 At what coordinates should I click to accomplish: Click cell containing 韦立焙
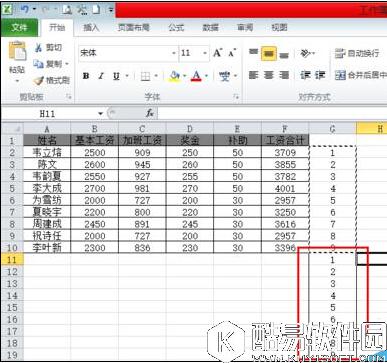47,153
